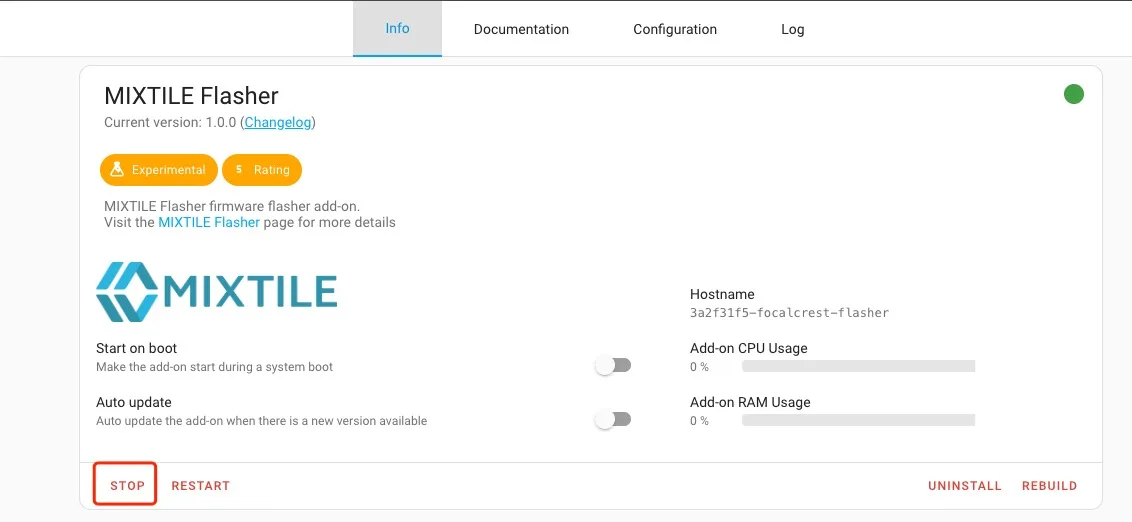
Task: Select the hostname 3a2f31f5-focalcrest-flasher text
Action: point(789,313)
